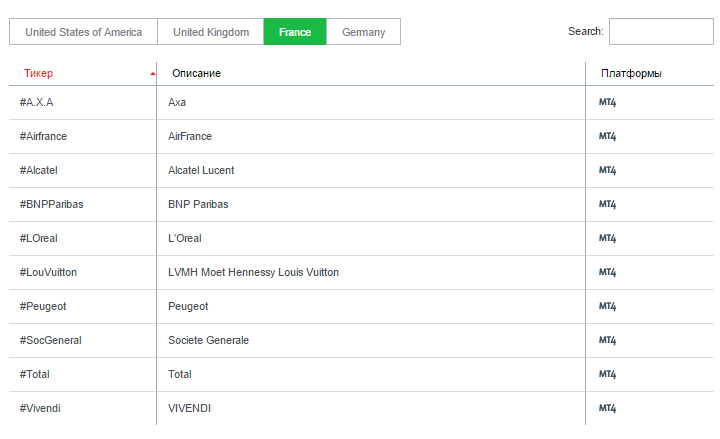The image size is (720, 439).
Task: Select the France tab
Action: (x=295, y=32)
